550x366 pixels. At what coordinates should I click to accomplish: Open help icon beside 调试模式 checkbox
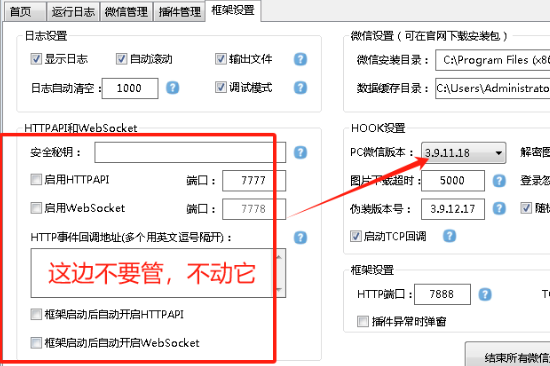(300, 88)
